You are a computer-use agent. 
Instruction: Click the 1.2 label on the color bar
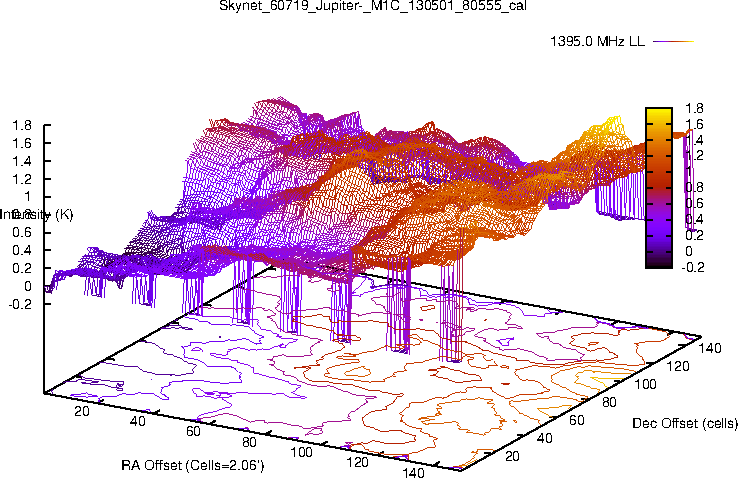pyautogui.click(x=694, y=156)
